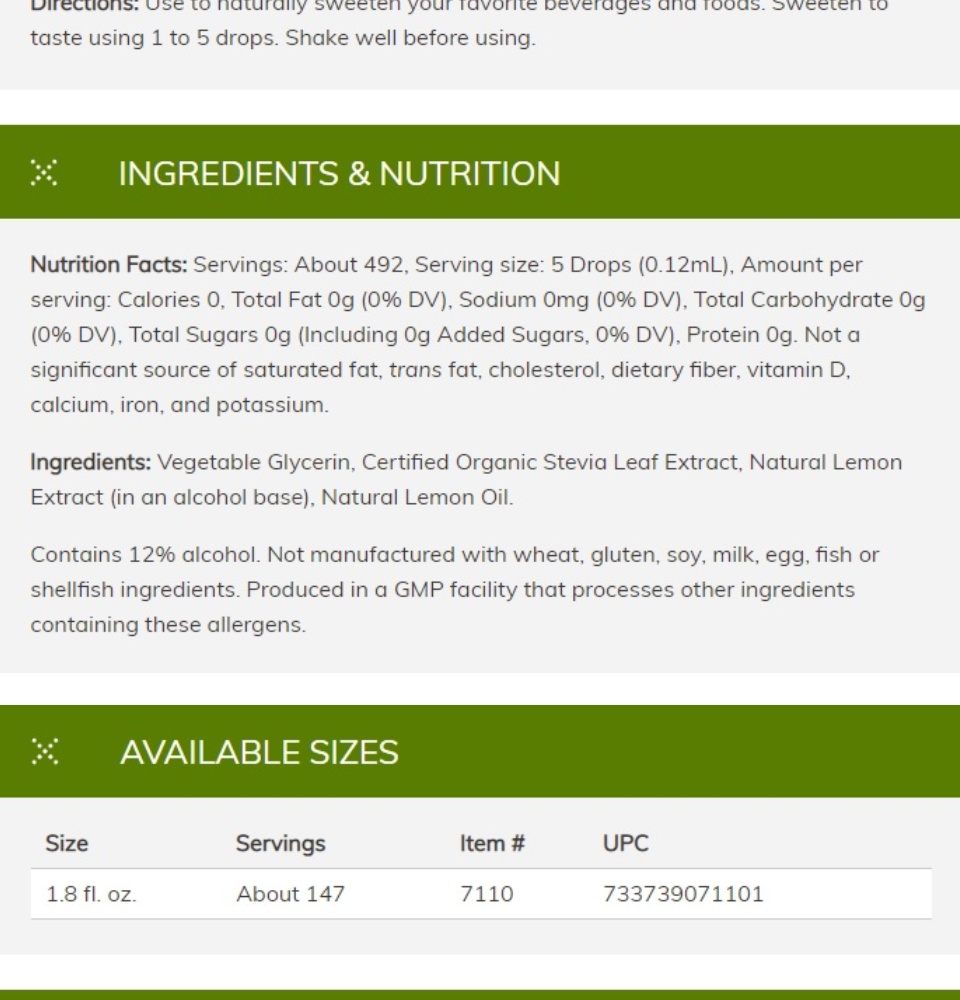Click the UPC column header

tap(626, 844)
